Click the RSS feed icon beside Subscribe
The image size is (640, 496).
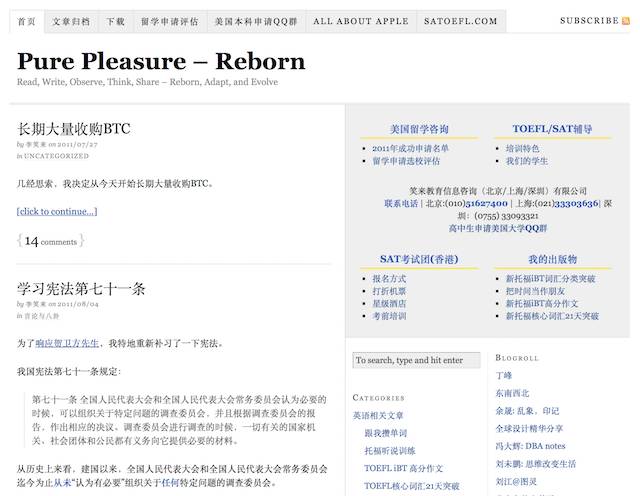click(x=626, y=20)
